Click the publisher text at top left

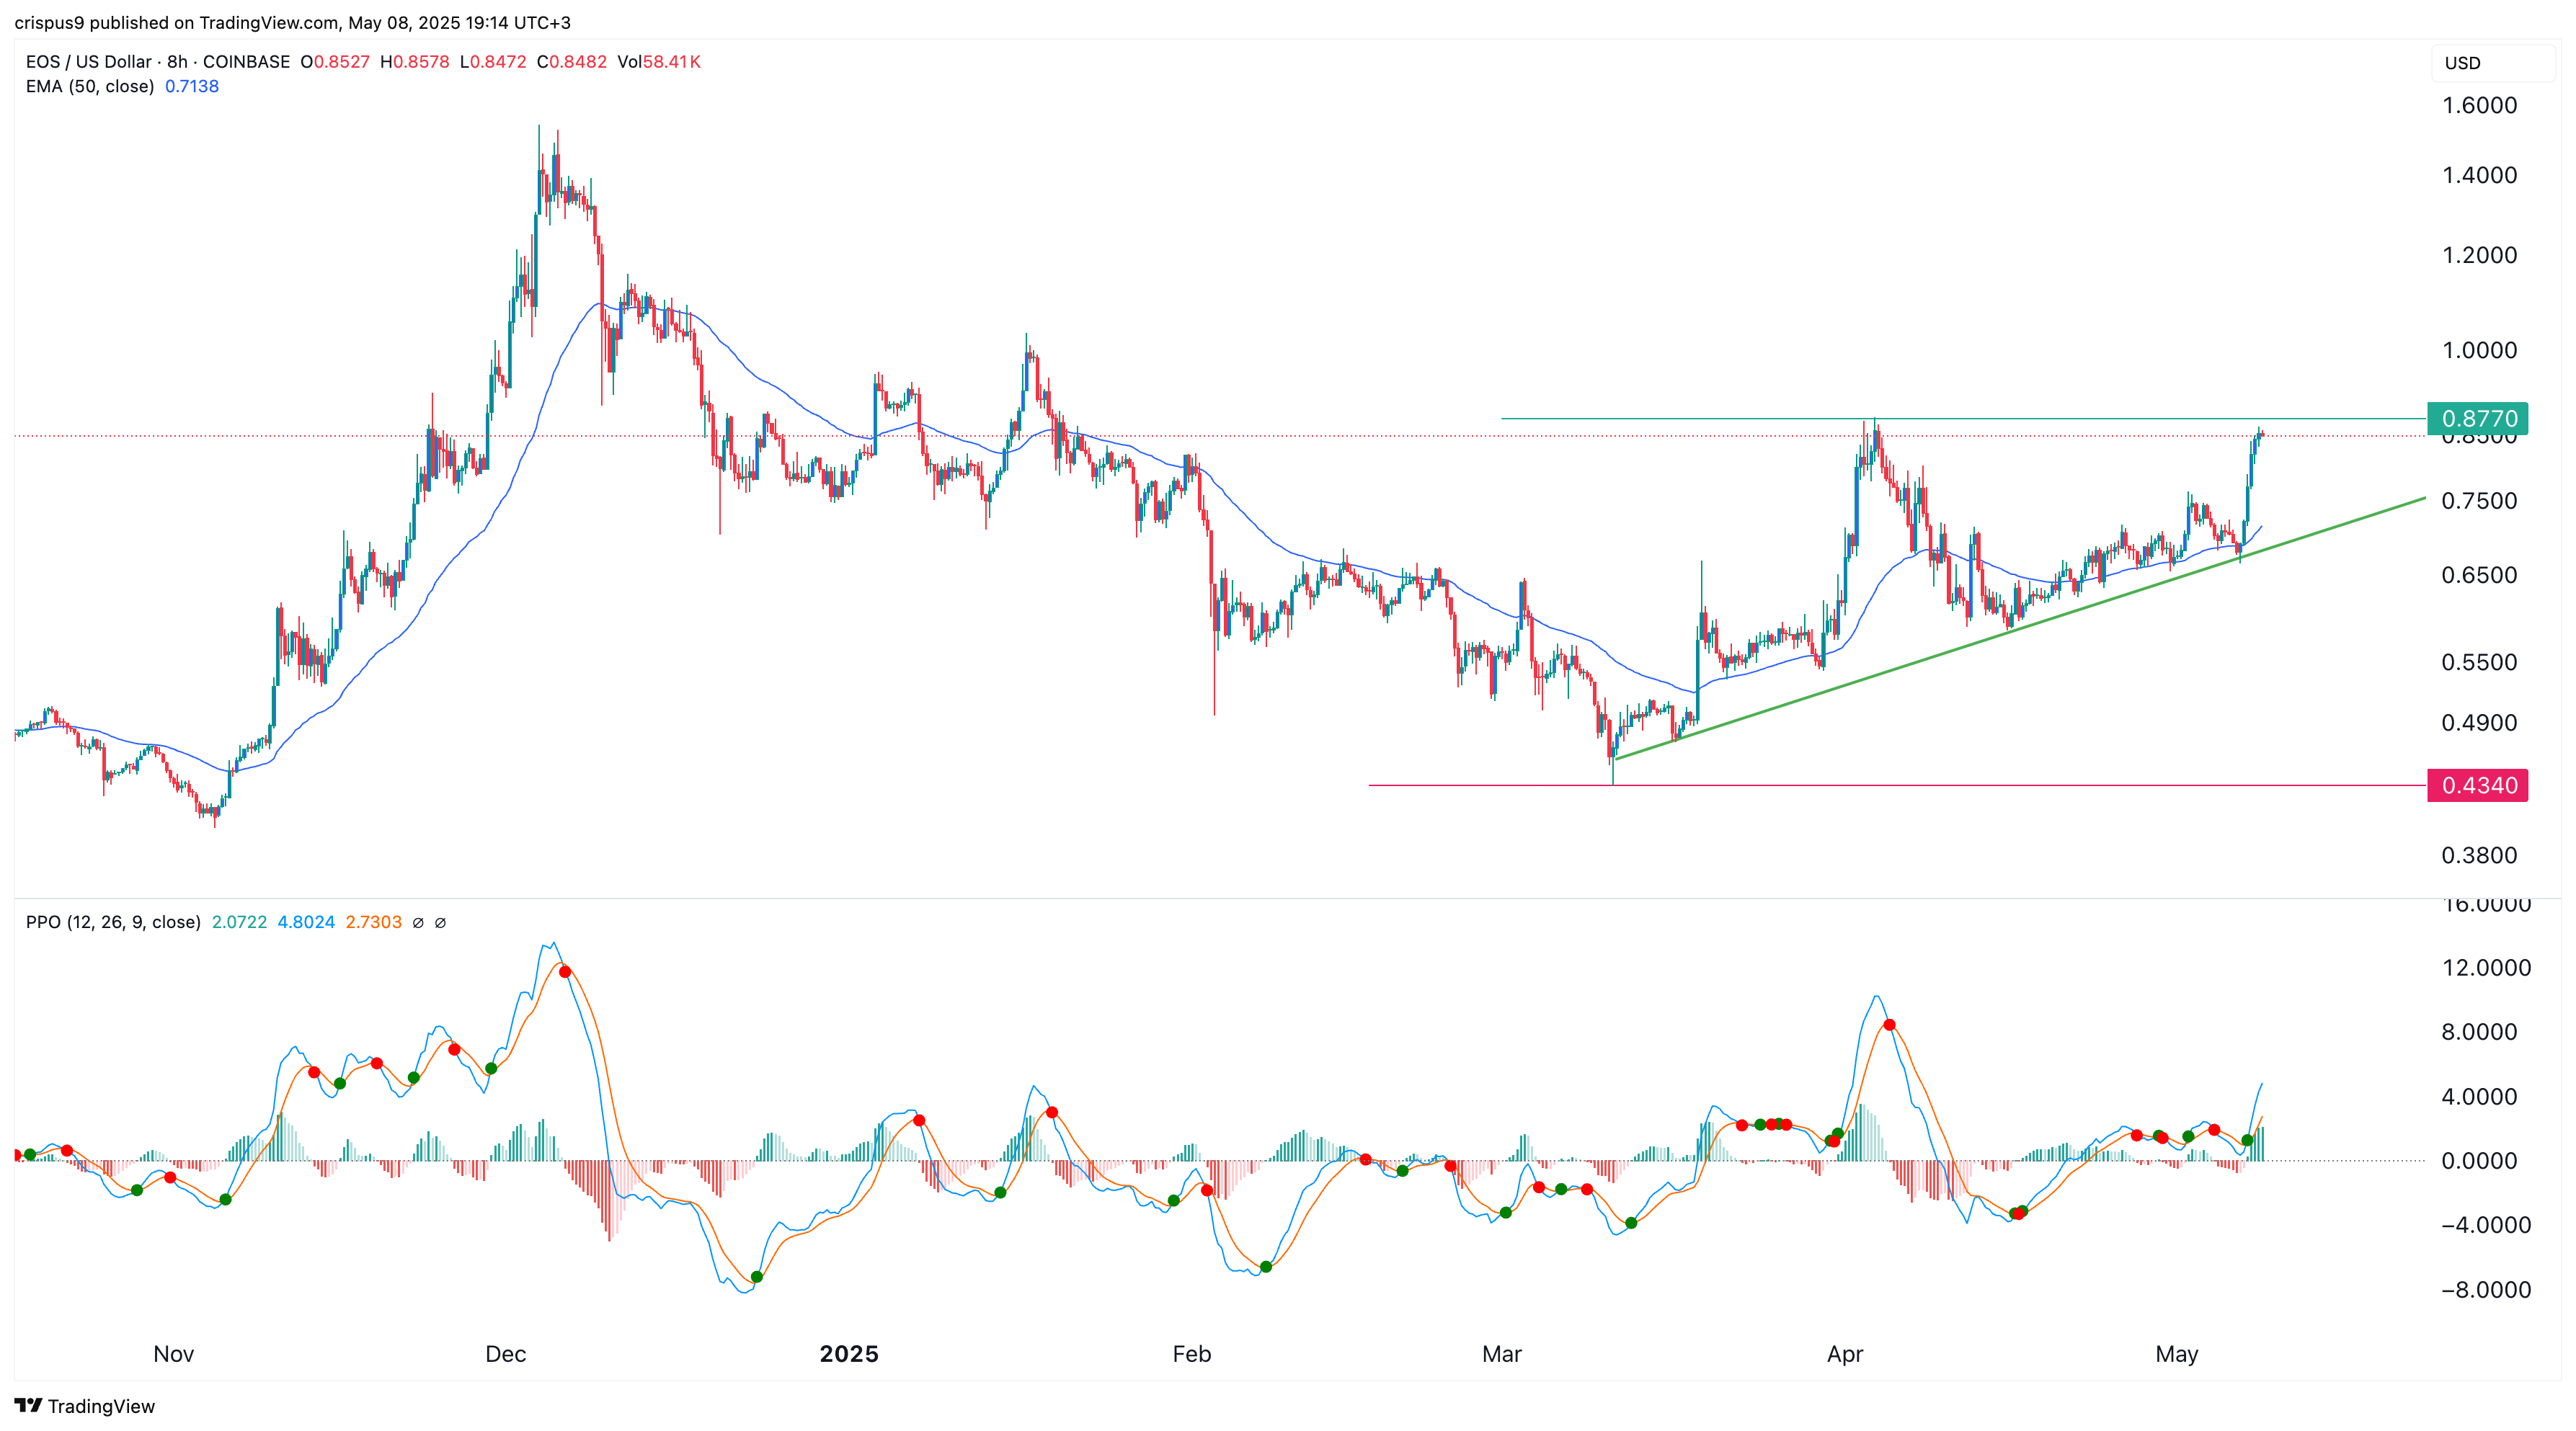pos(292,22)
